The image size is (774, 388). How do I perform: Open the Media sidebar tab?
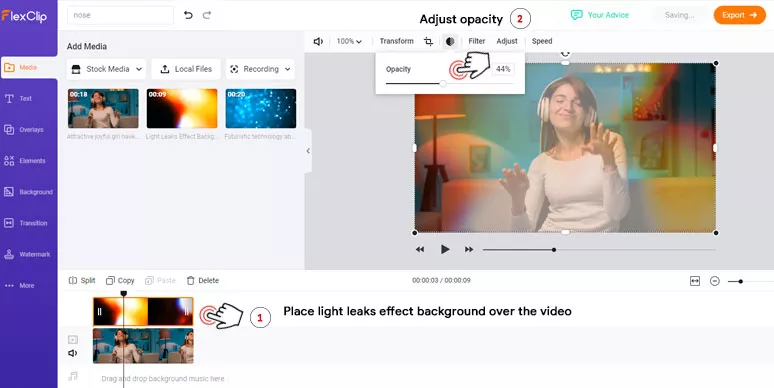tap(29, 68)
